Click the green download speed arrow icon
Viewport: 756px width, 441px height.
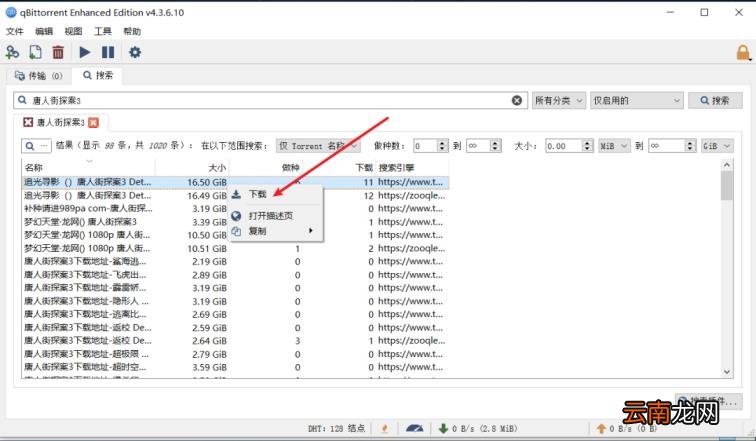[443, 428]
